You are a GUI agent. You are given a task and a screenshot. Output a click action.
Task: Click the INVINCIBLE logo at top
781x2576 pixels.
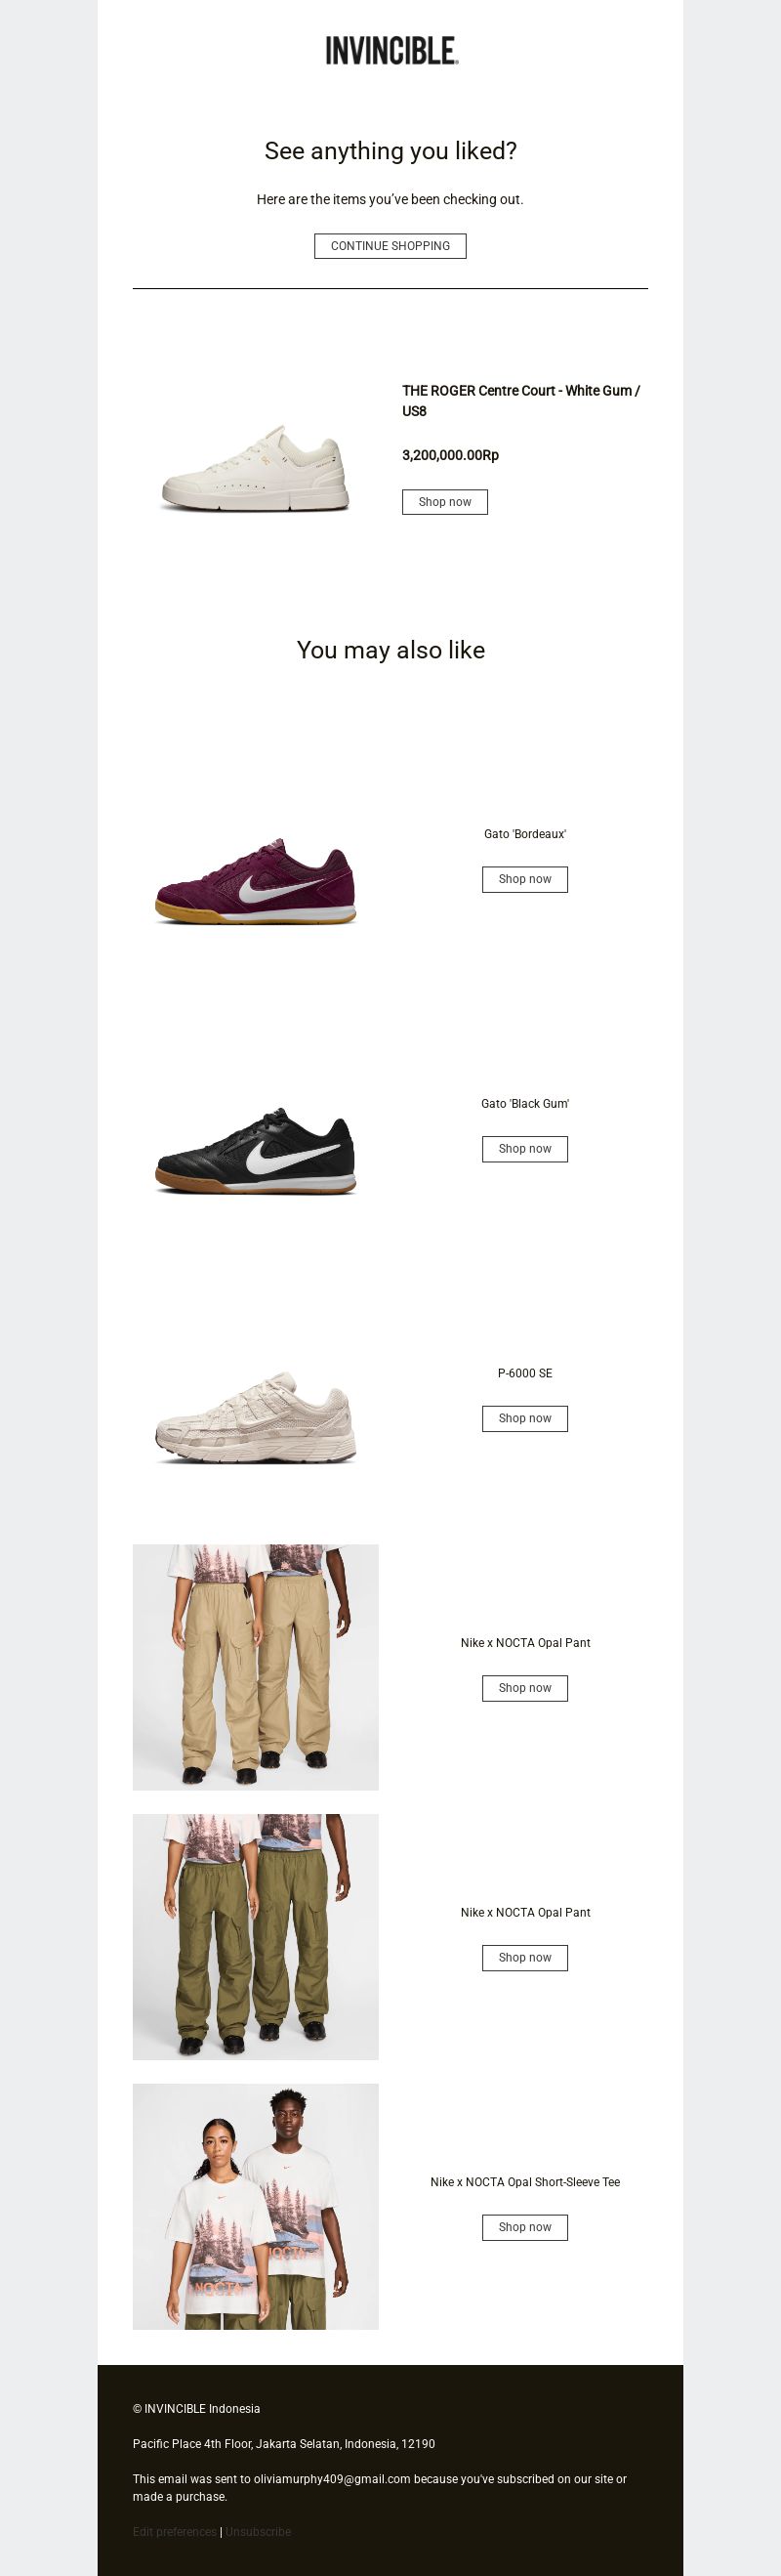pyautogui.click(x=391, y=51)
